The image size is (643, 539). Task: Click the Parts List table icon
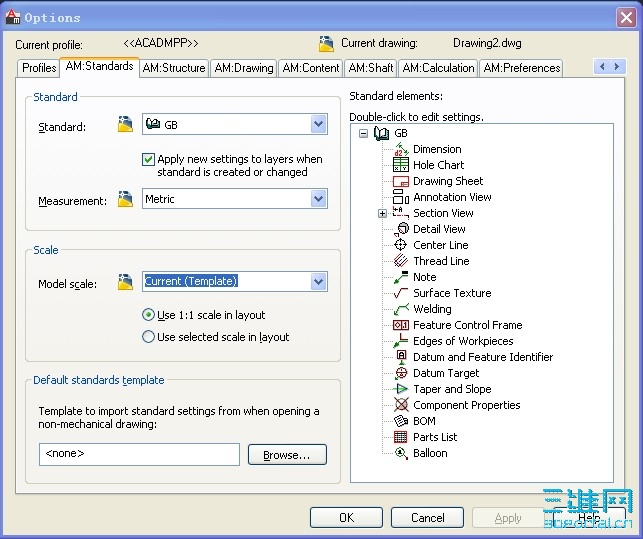click(401, 437)
